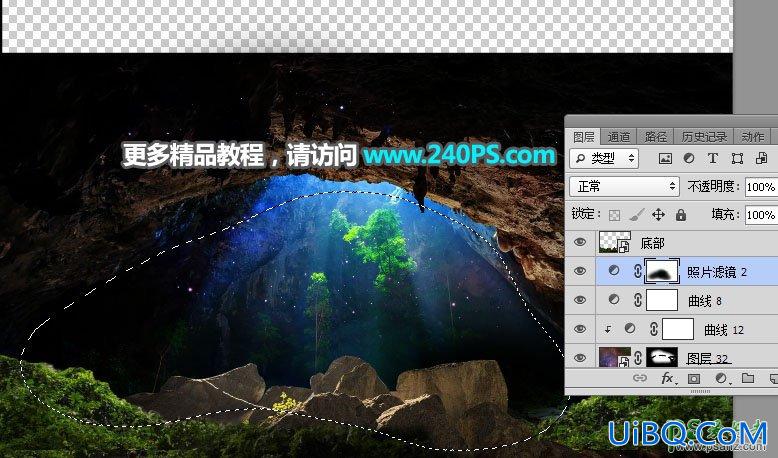Click the 曲线 12 clipping arrow icon
778x458 pixels.
(608, 328)
